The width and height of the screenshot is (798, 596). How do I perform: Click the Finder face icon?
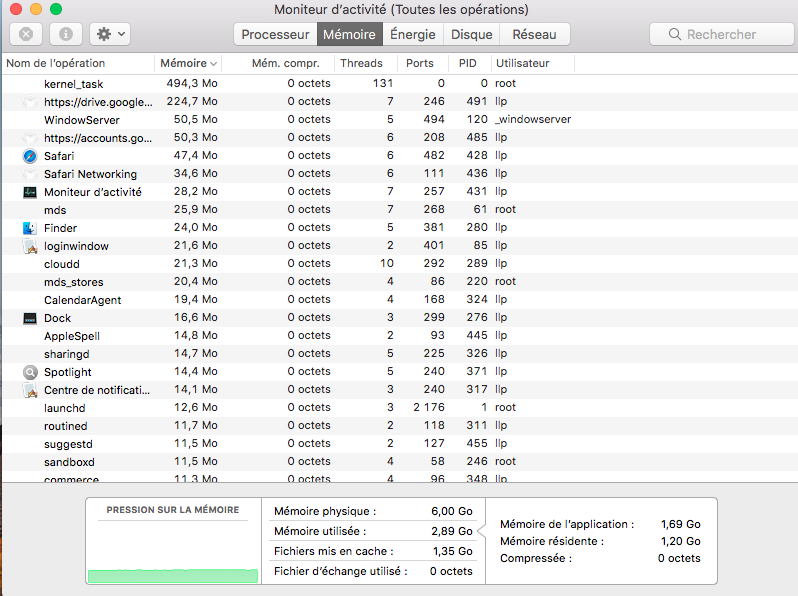tap(30, 228)
